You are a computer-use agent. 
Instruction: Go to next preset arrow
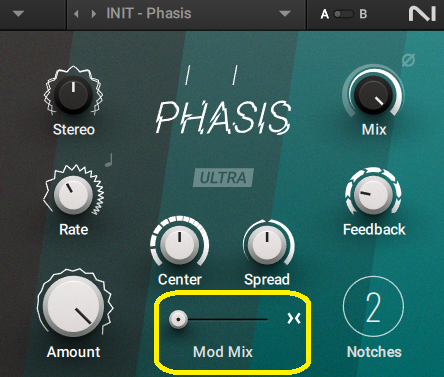coord(94,14)
